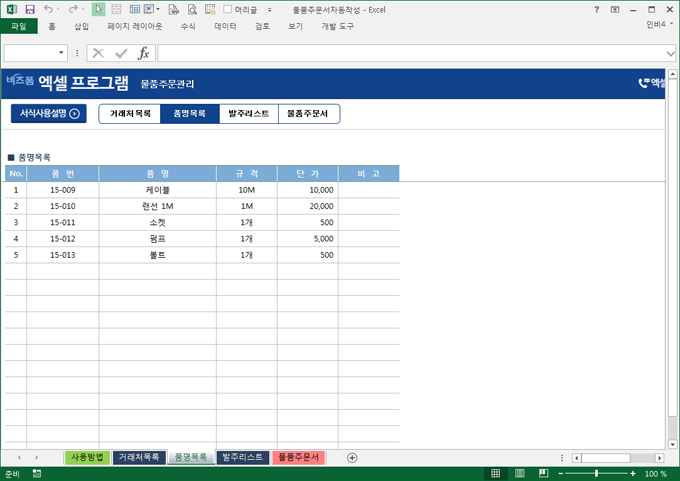
Task: Click the vertical scrollbar down arrow
Action: pyautogui.click(x=672, y=444)
